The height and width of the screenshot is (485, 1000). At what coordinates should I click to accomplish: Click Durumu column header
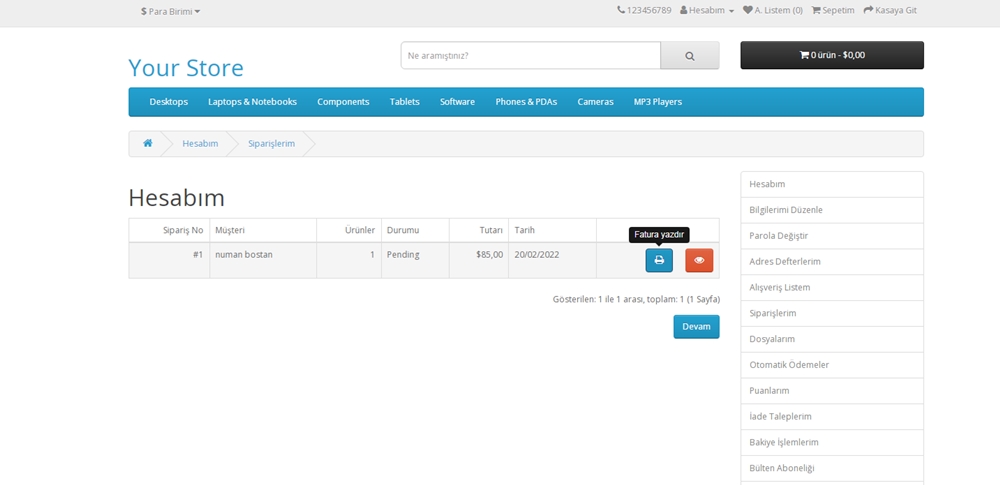click(x=415, y=230)
